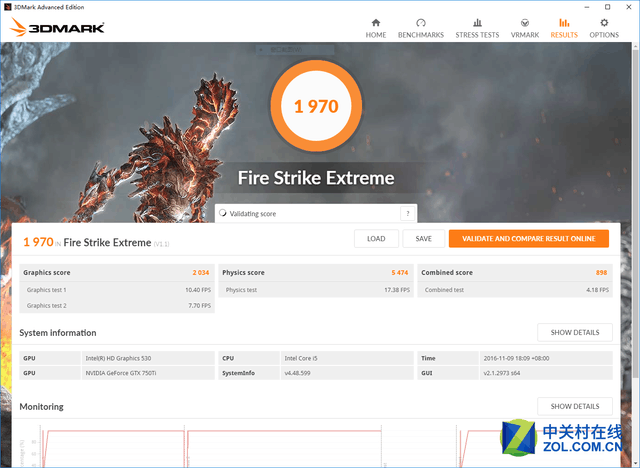Click NVIDIA GeForce GTX 750Ti cell

(148, 373)
